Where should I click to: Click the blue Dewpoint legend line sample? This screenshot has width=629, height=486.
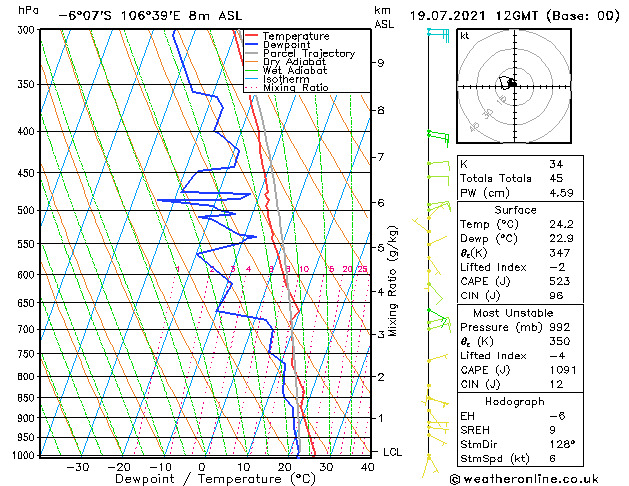252,45
